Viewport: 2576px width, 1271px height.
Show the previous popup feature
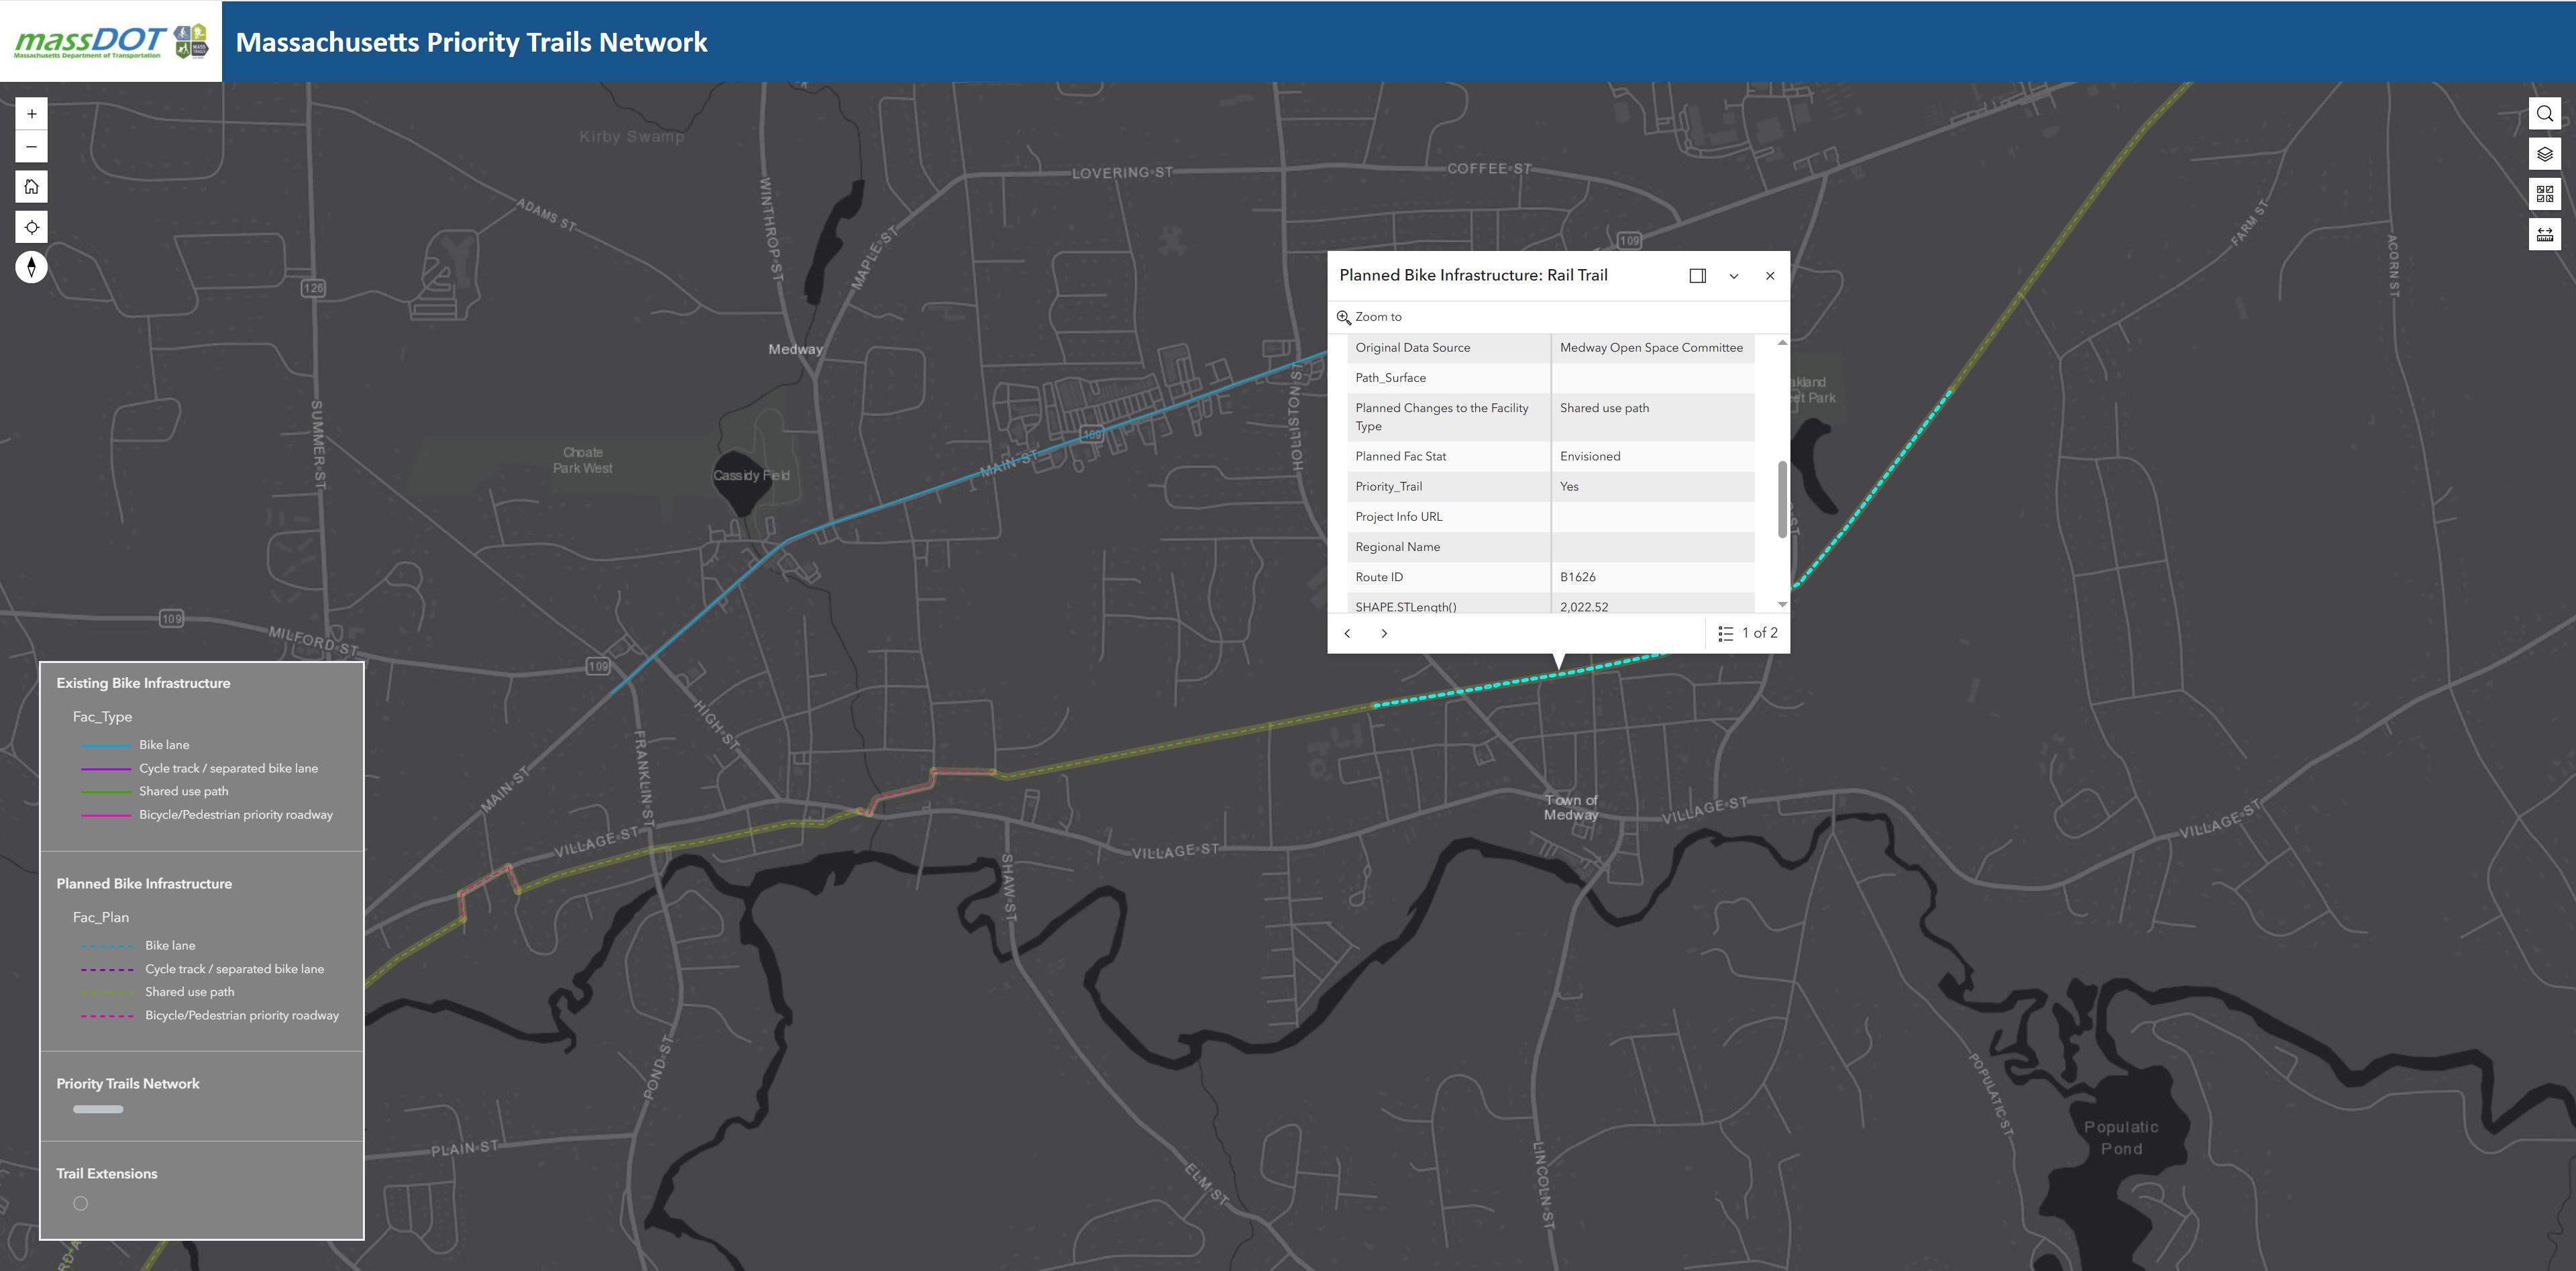1348,633
